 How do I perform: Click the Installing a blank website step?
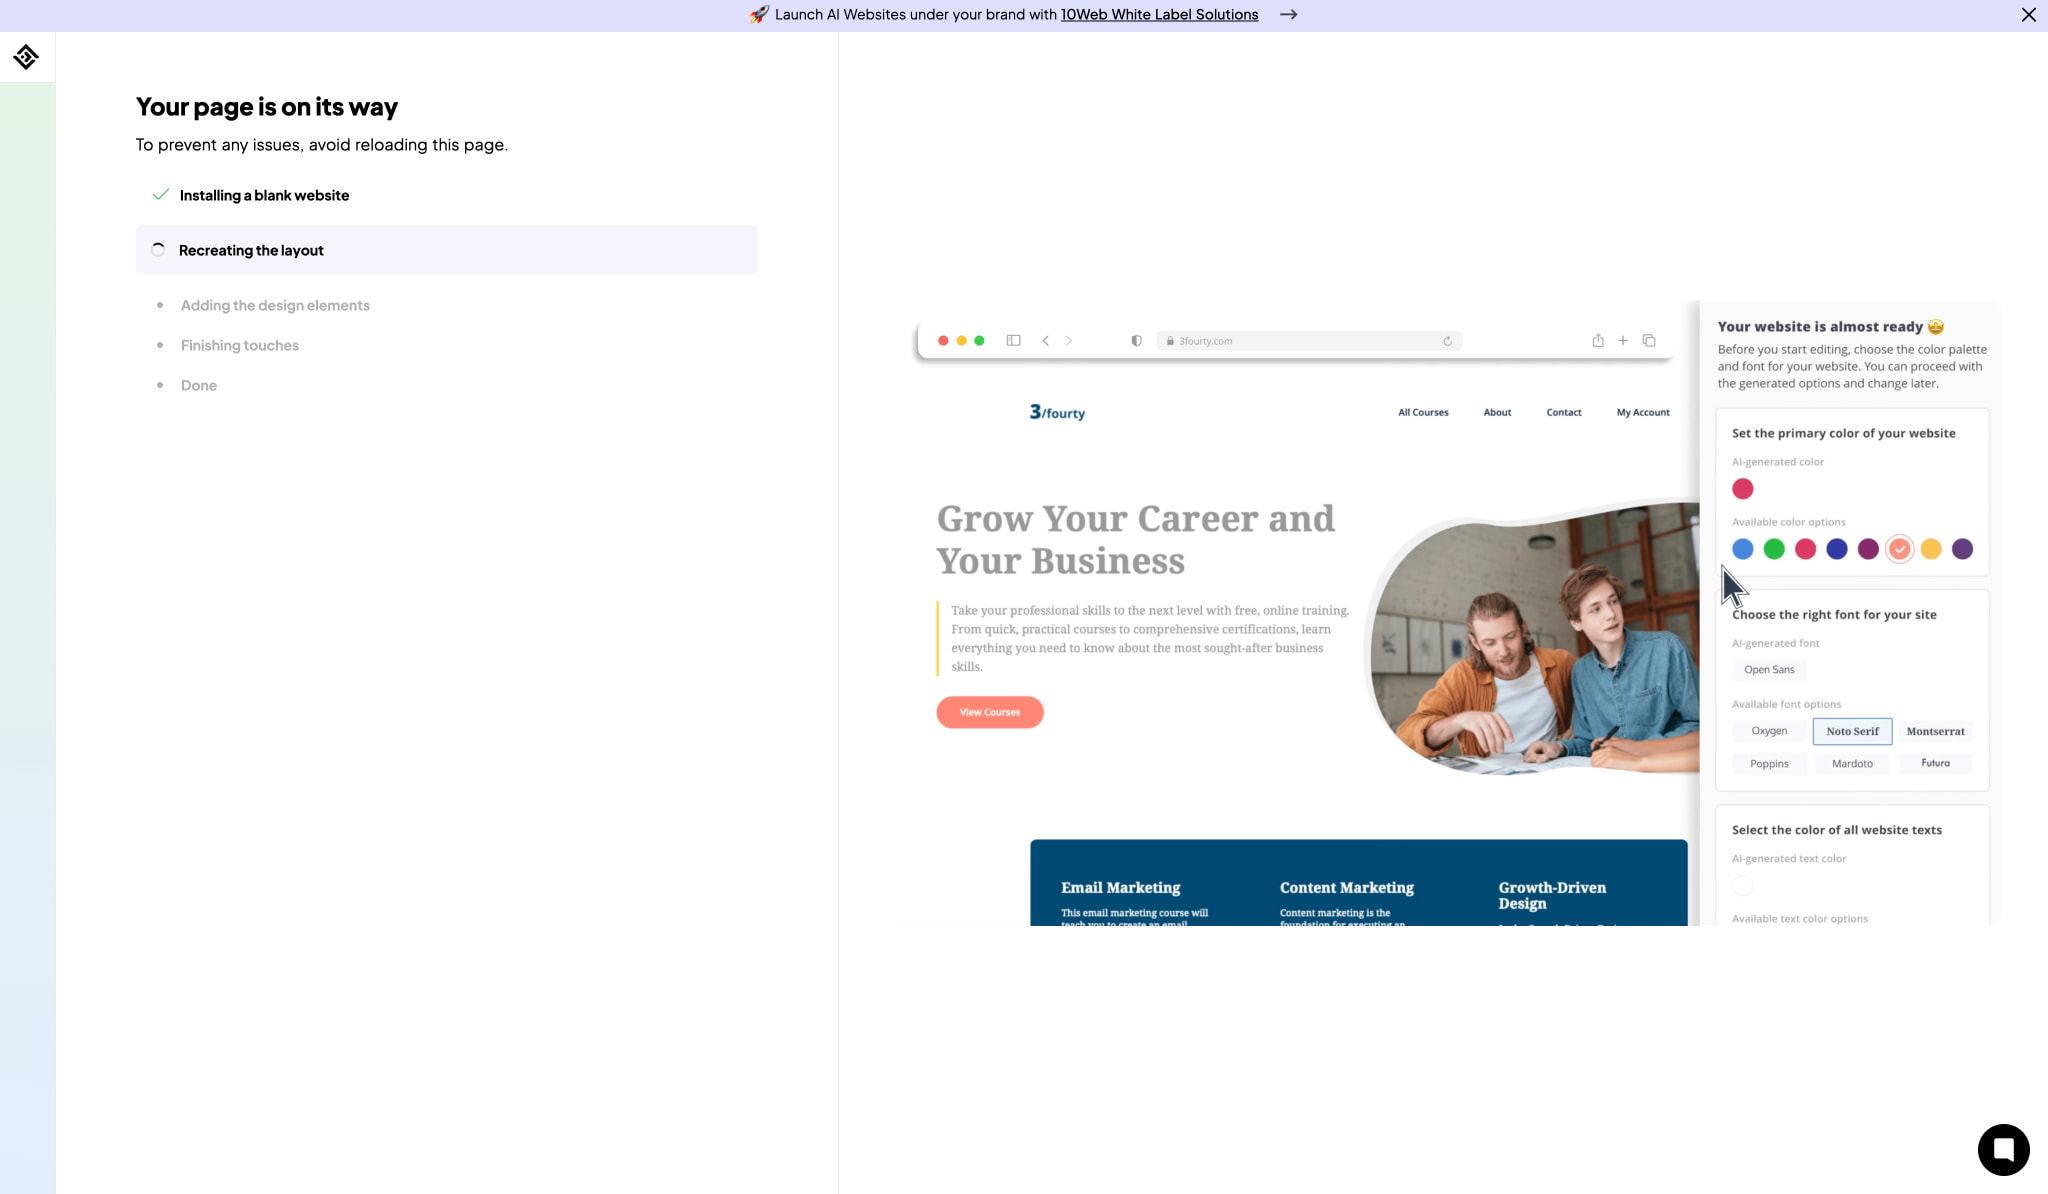tap(264, 195)
